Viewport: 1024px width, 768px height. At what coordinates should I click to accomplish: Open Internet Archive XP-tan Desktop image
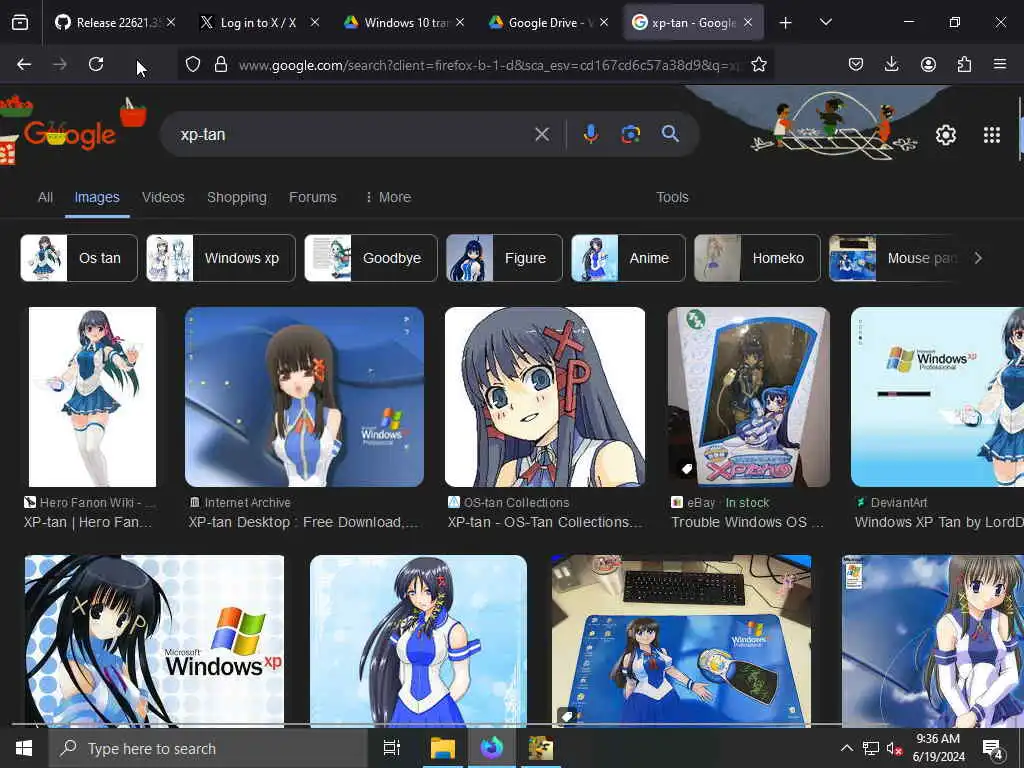pyautogui.click(x=304, y=397)
